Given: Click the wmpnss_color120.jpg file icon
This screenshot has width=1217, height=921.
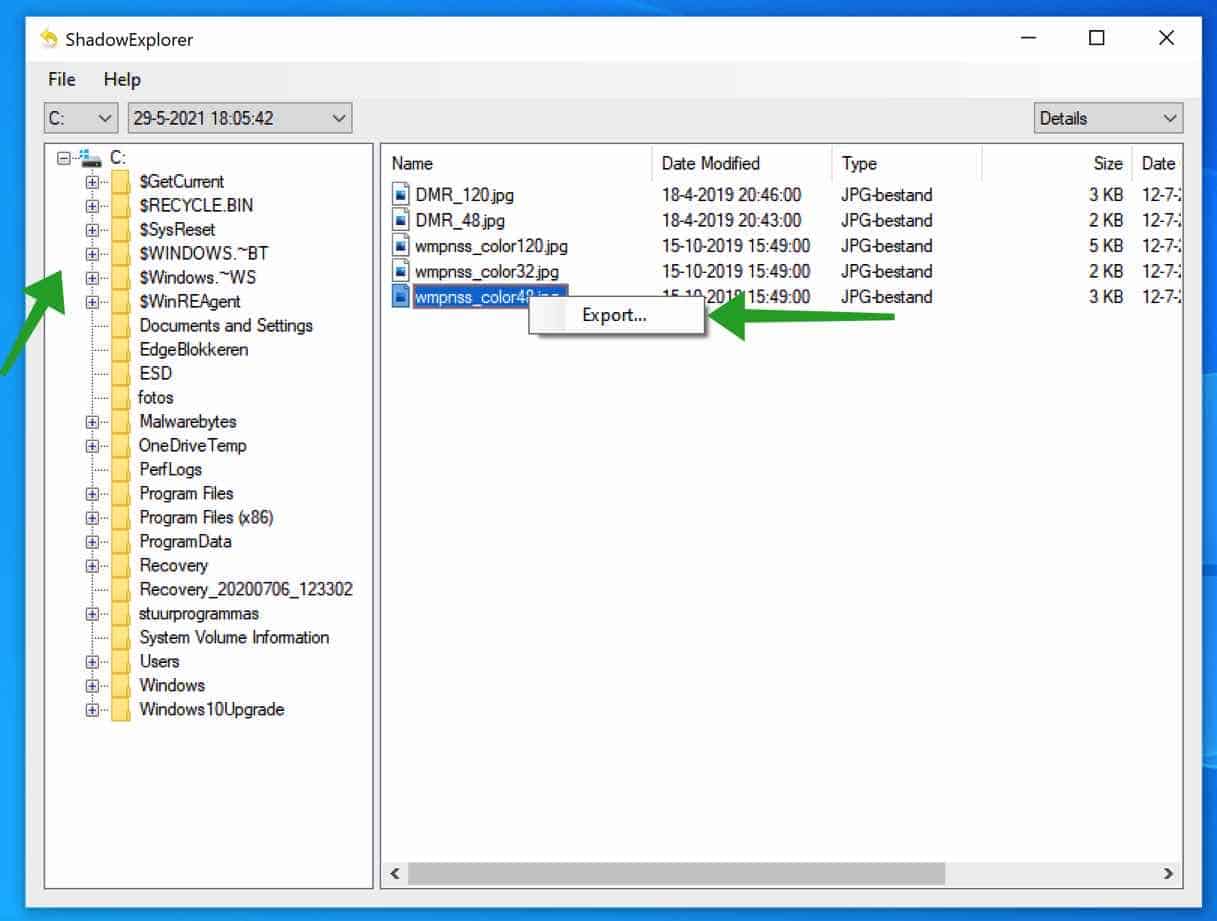Looking at the screenshot, I should click(401, 245).
